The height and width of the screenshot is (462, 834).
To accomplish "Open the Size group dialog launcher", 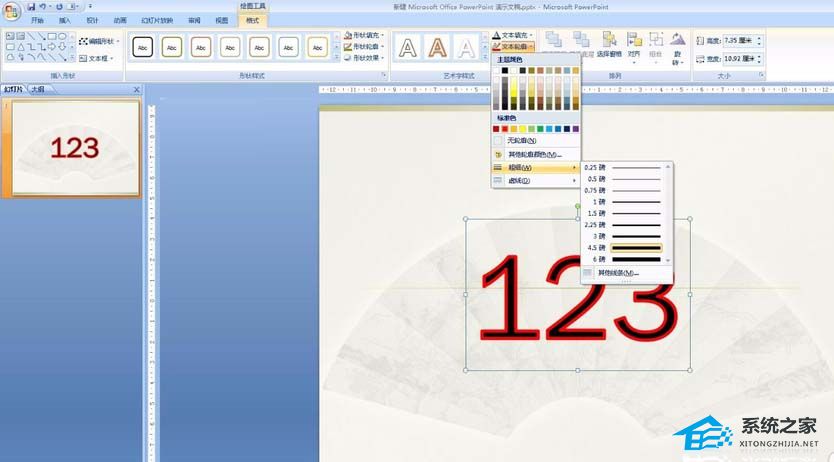I will 762,75.
